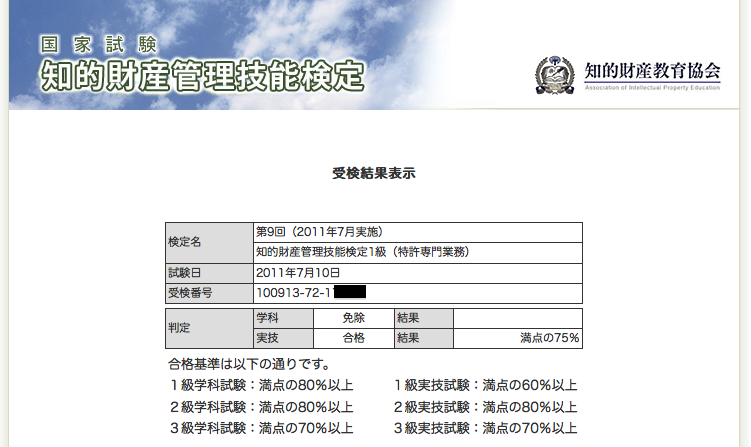The height and width of the screenshot is (447, 751).
Task: Select the 受検結果表示 page heading
Action: (x=374, y=173)
